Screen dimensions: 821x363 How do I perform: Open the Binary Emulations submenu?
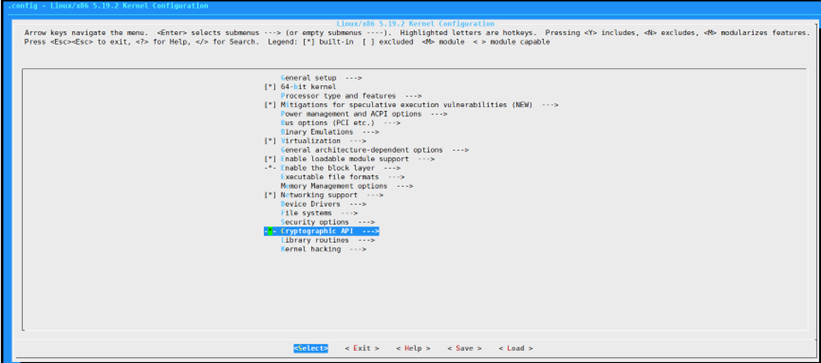click(330, 132)
